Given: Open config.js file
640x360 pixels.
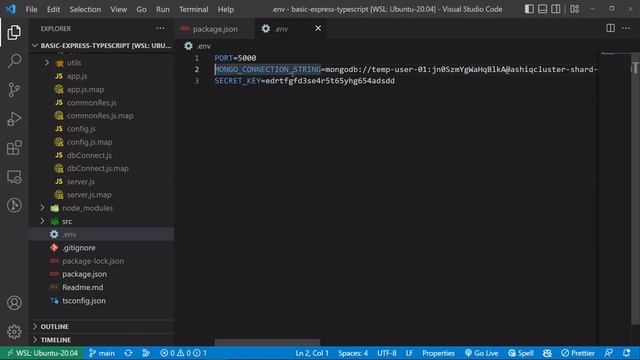Looking at the screenshot, I should 81,129.
